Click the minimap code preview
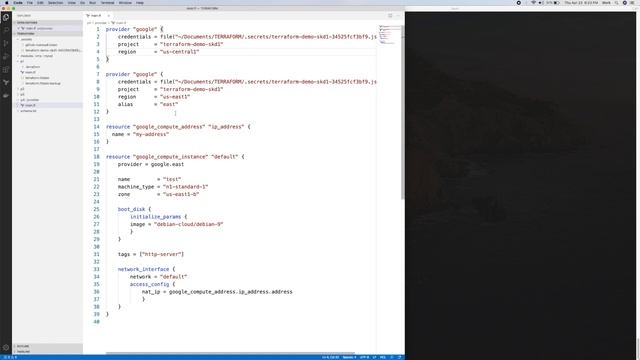The width and height of the screenshot is (640, 360). pyautogui.click(x=389, y=35)
